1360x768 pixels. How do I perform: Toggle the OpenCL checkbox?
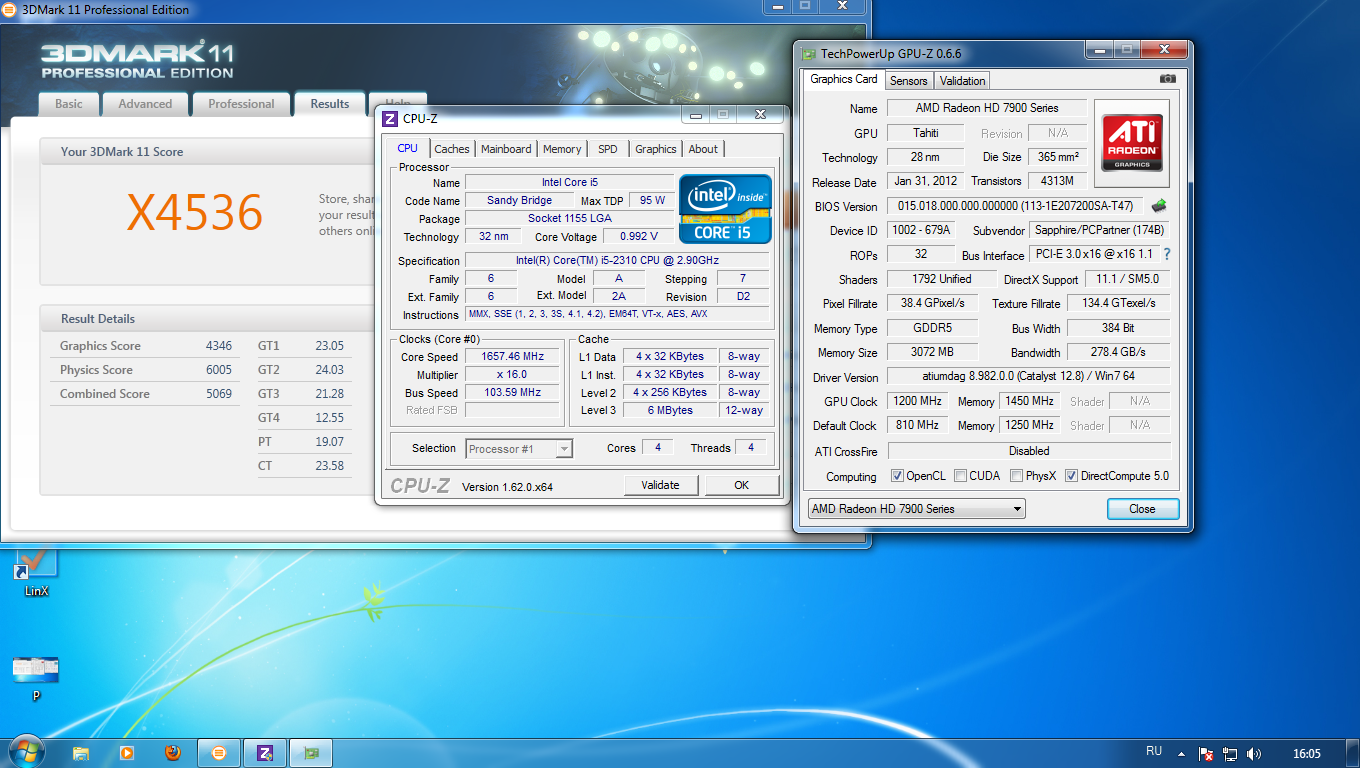pyautogui.click(x=897, y=476)
